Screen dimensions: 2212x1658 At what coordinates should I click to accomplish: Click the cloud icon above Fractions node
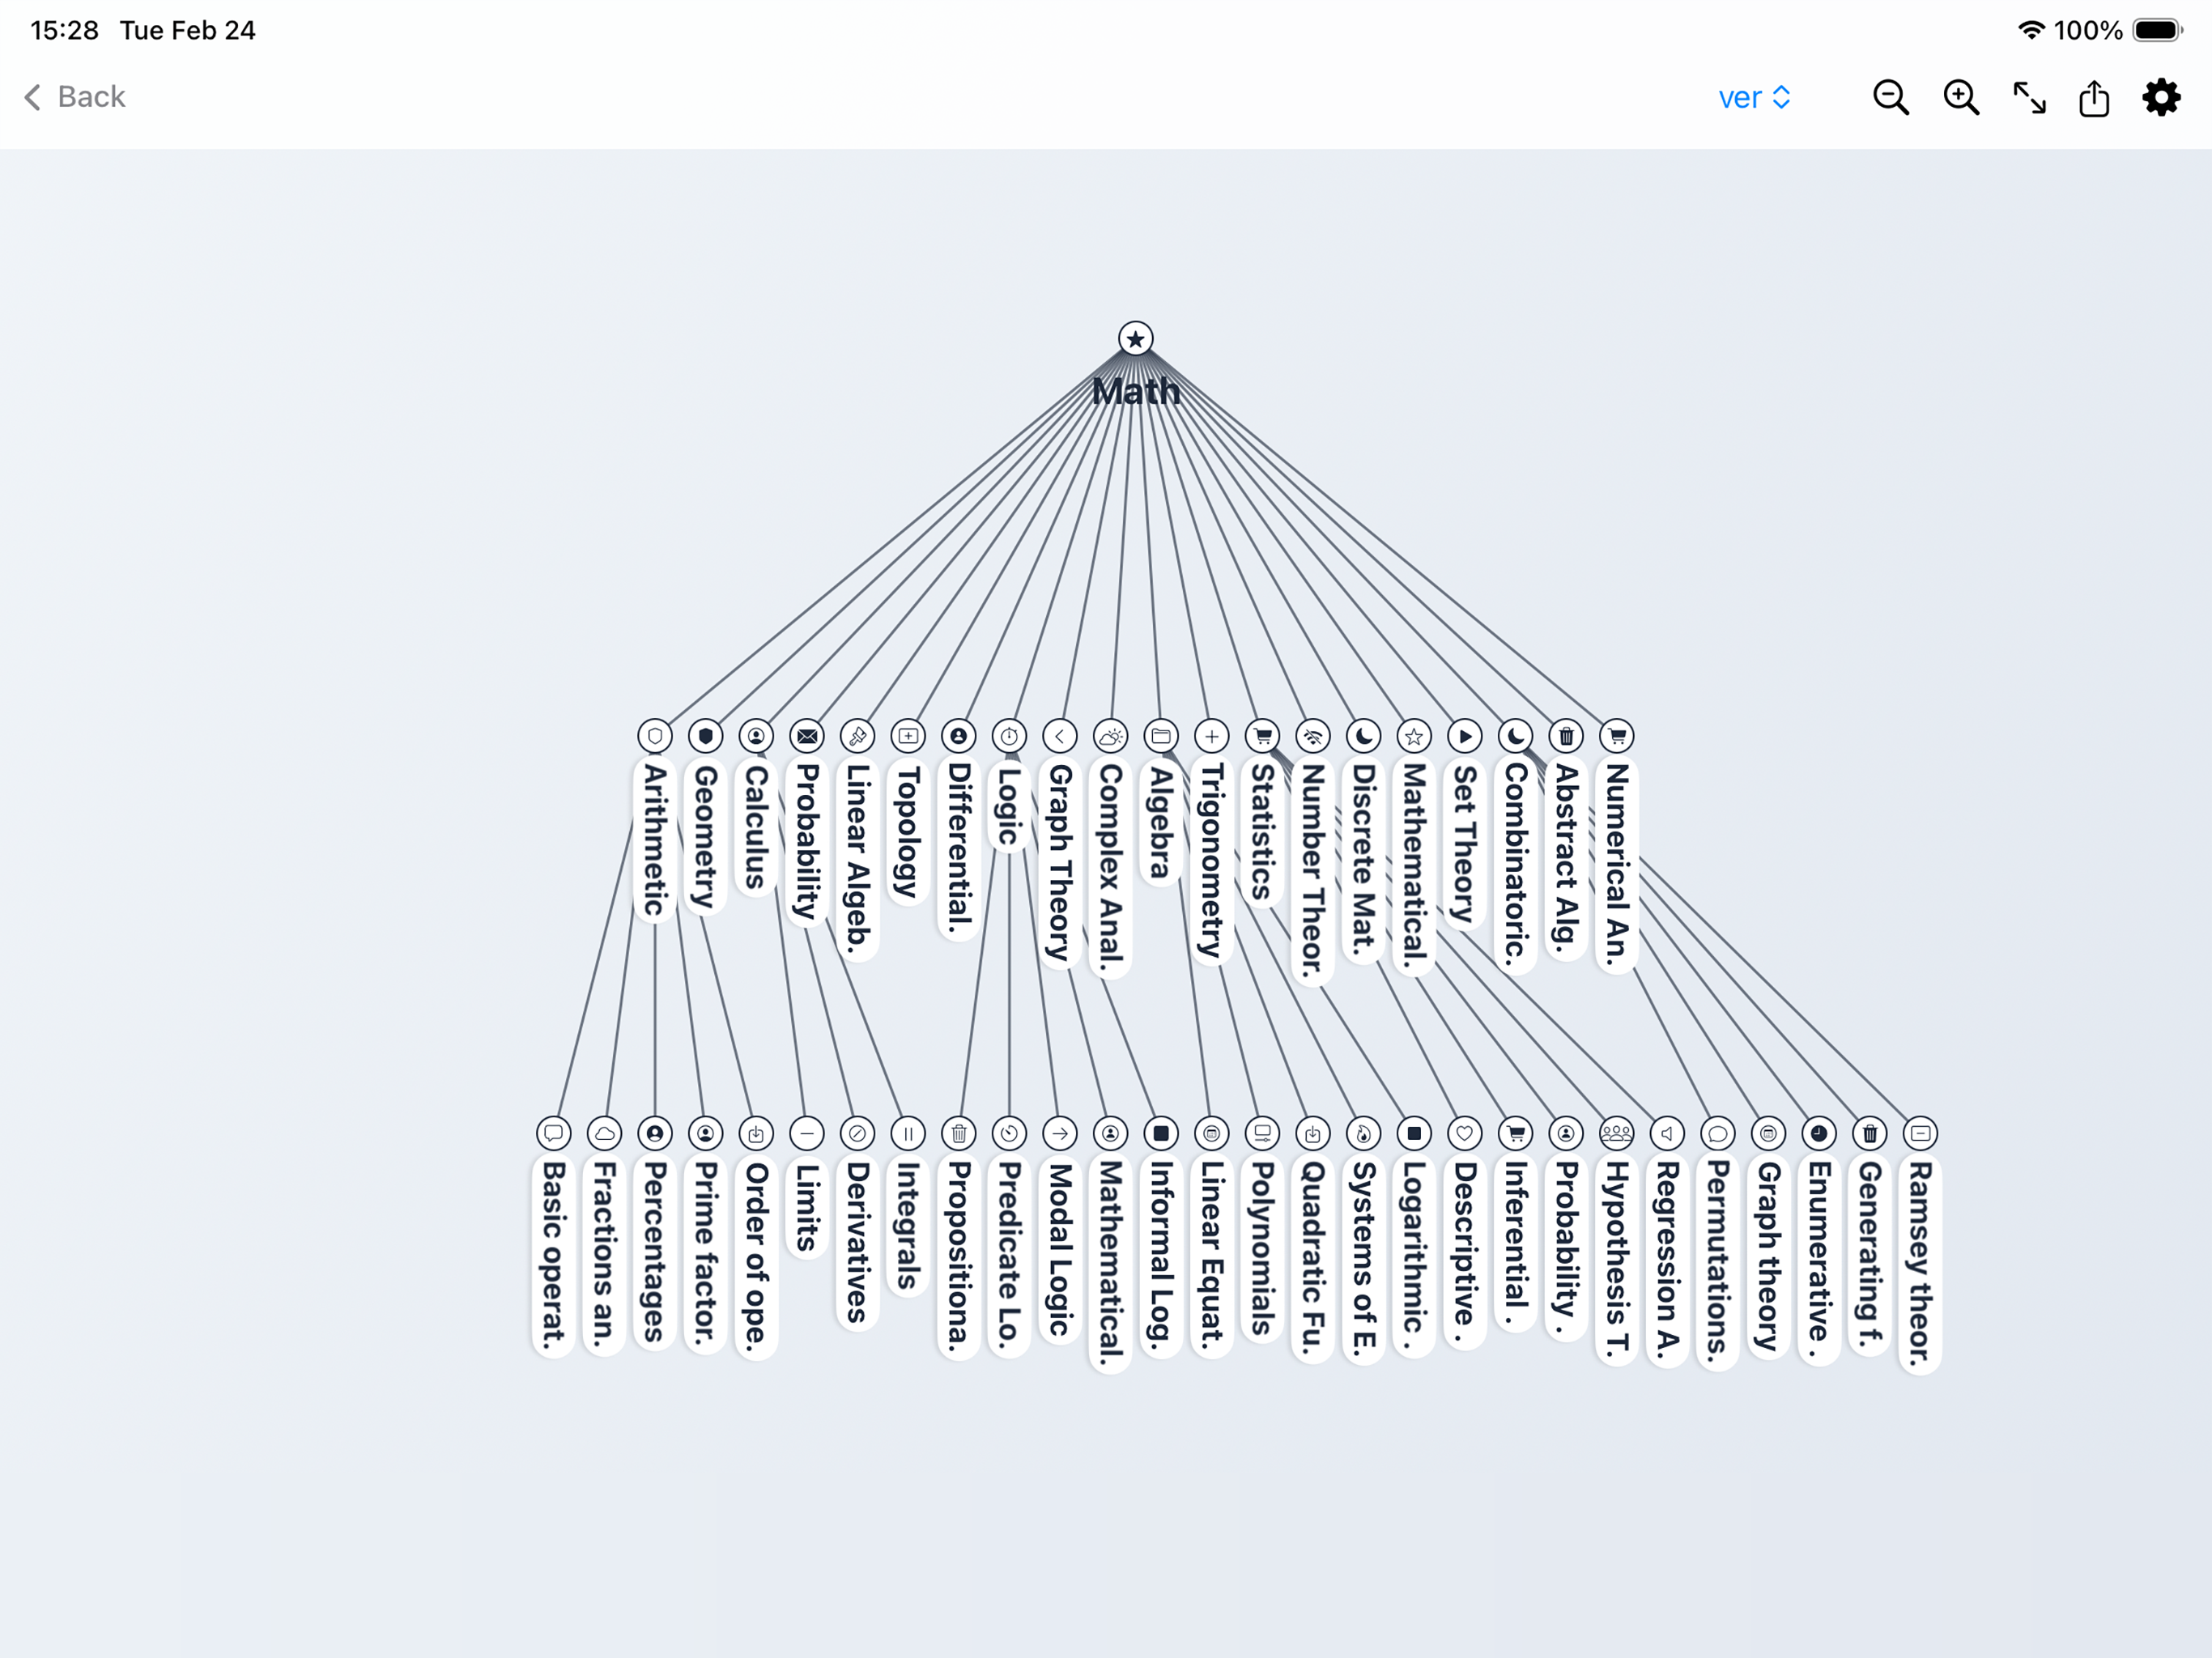(604, 1133)
